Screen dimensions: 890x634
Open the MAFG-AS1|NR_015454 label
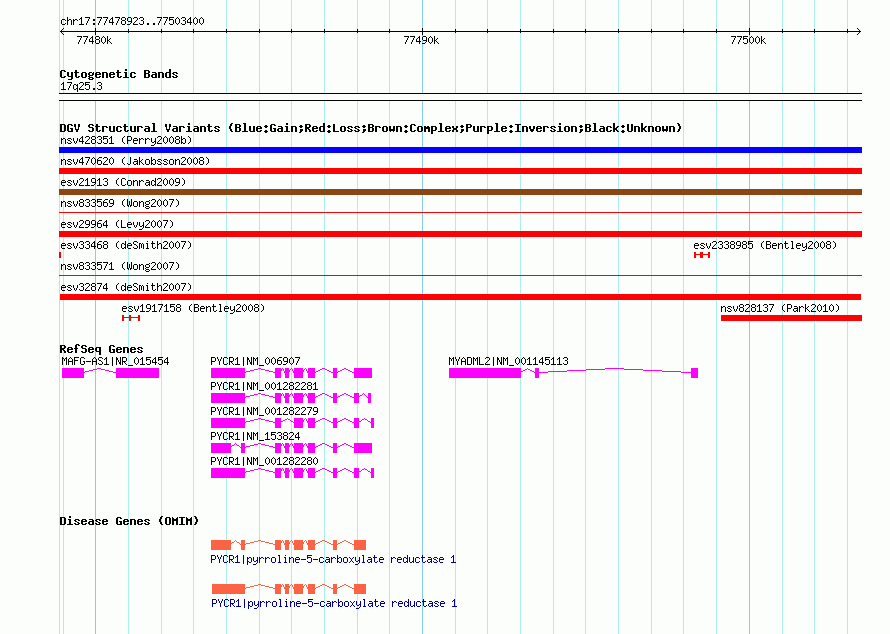pyautogui.click(x=115, y=362)
